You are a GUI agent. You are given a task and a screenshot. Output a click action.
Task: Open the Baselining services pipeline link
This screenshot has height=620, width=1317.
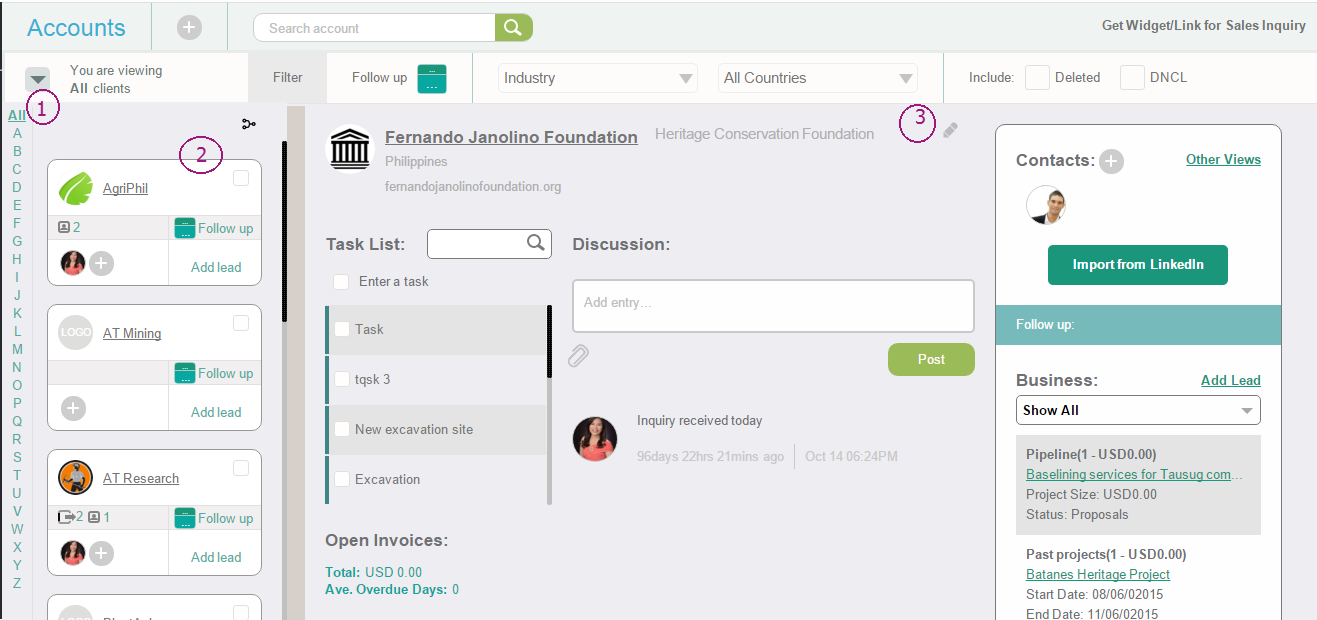tap(1134, 474)
